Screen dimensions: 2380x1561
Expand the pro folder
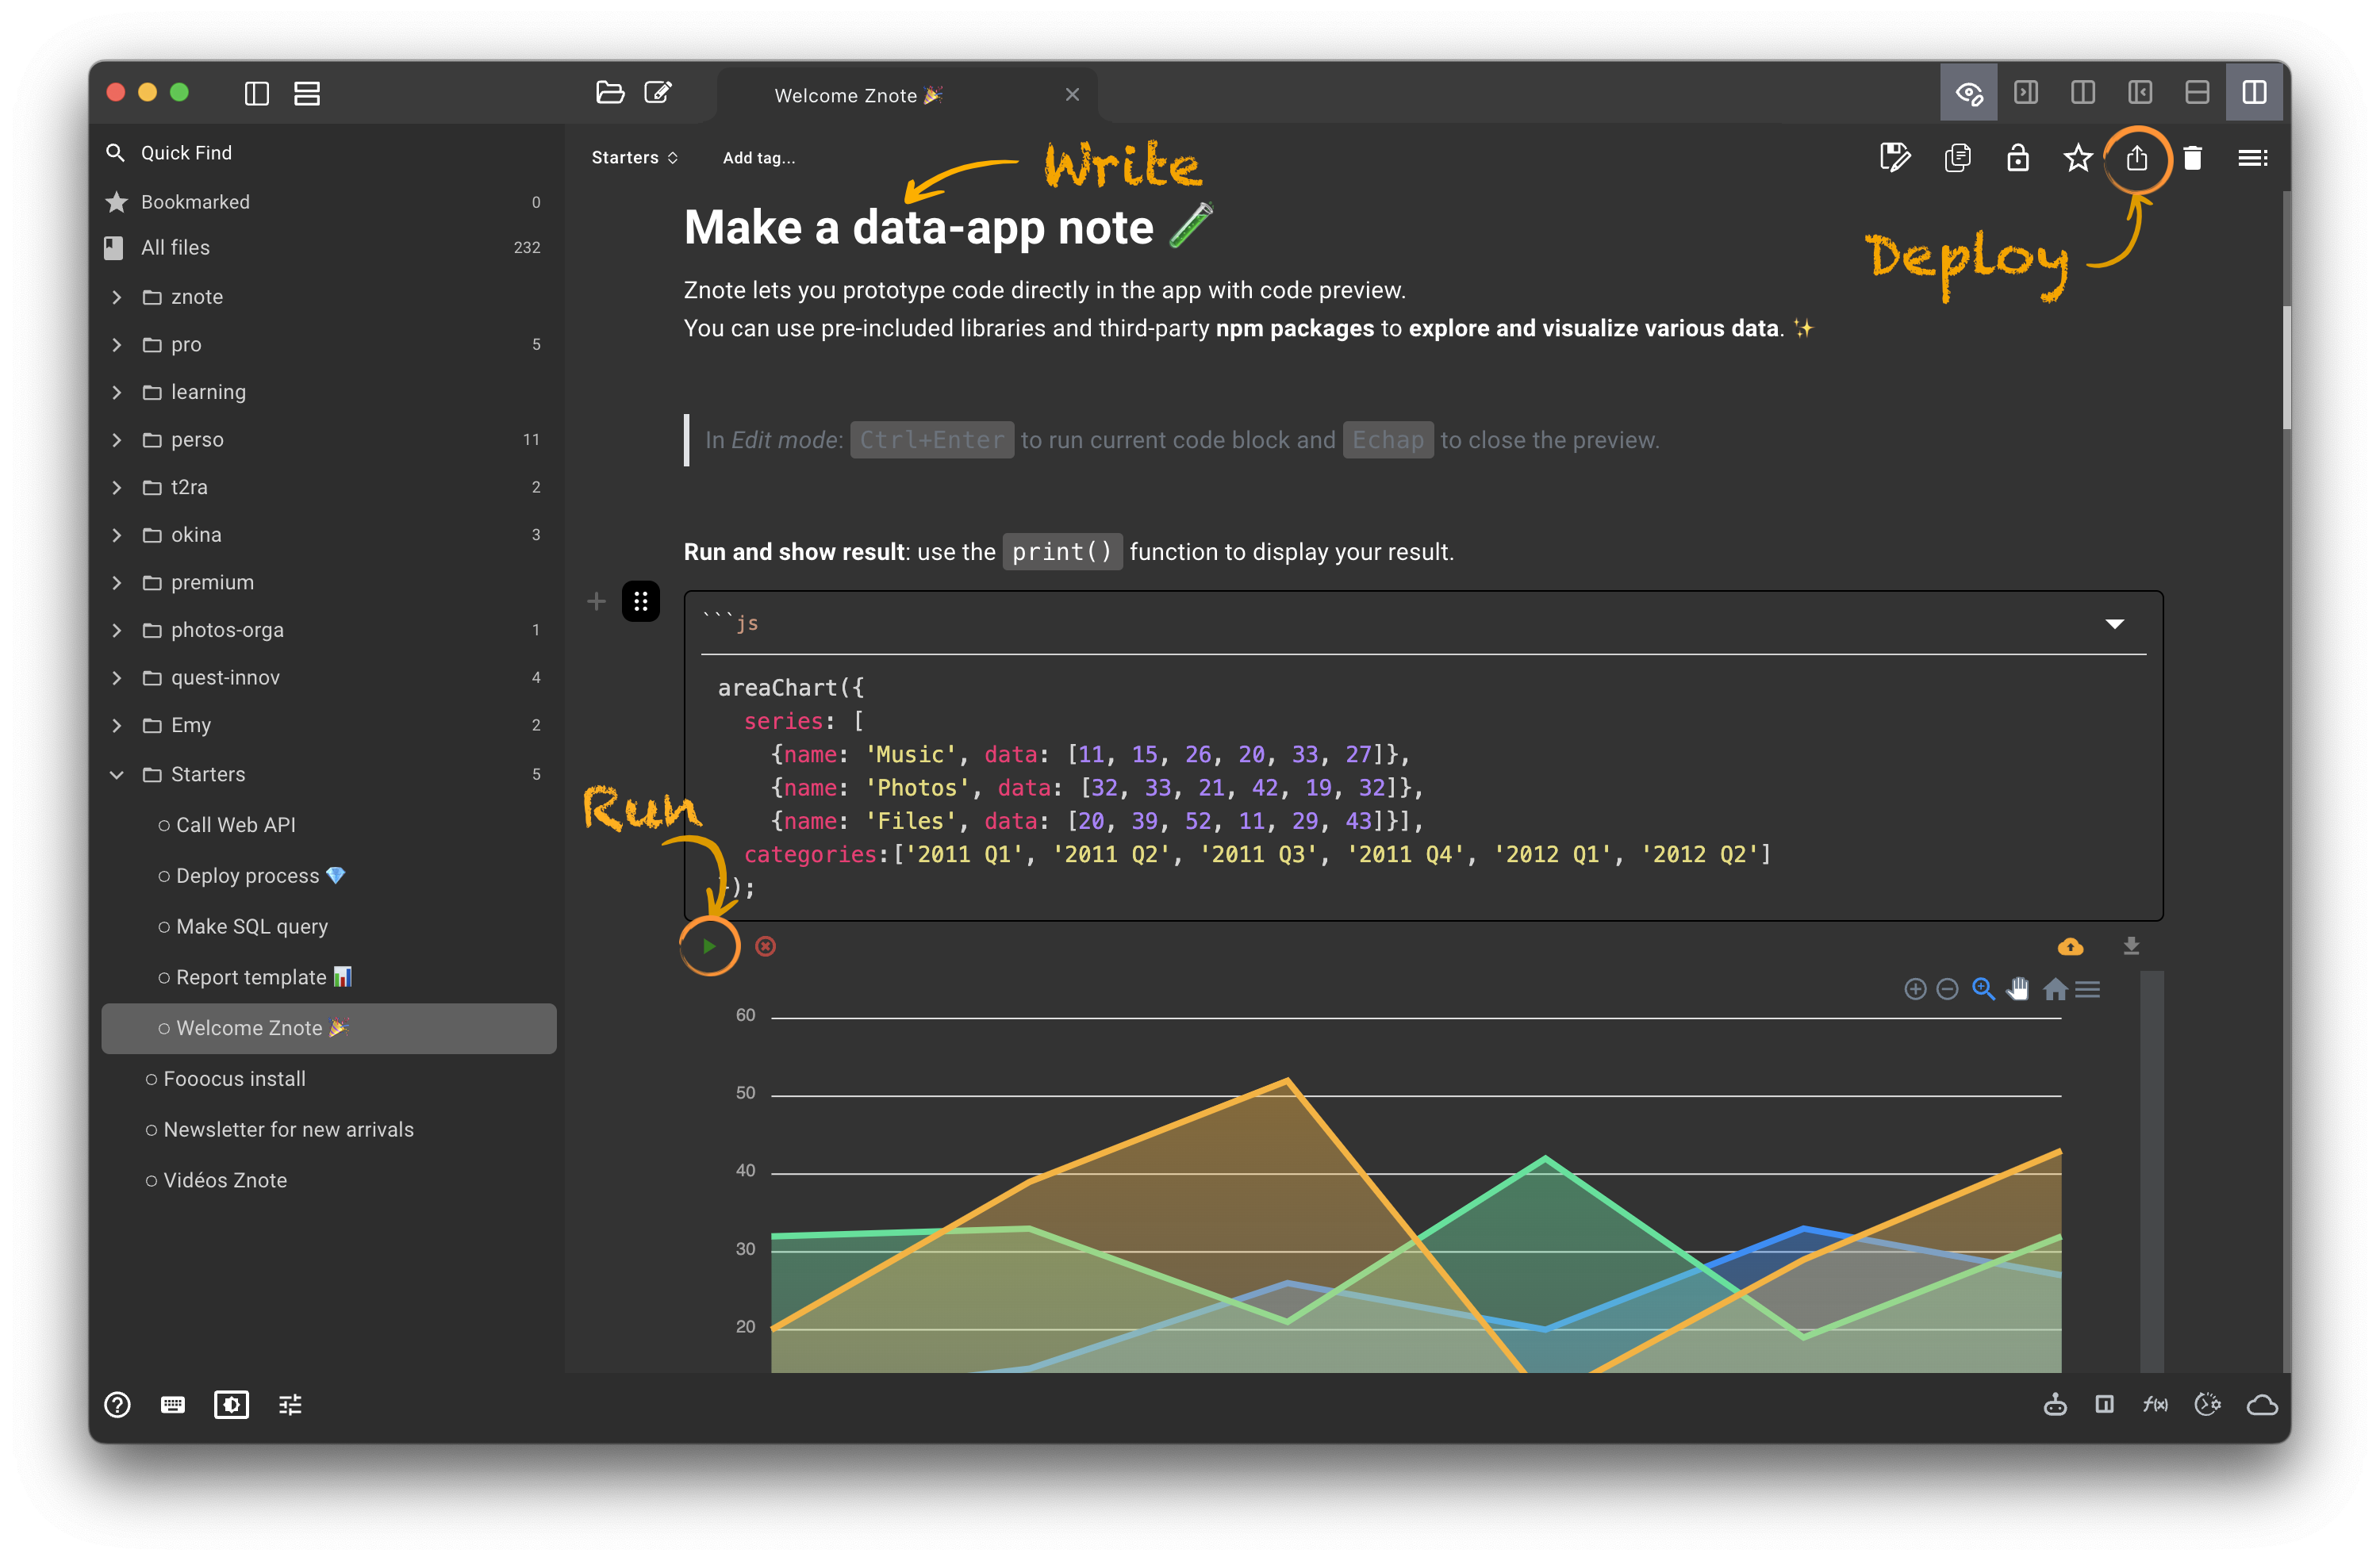[117, 345]
